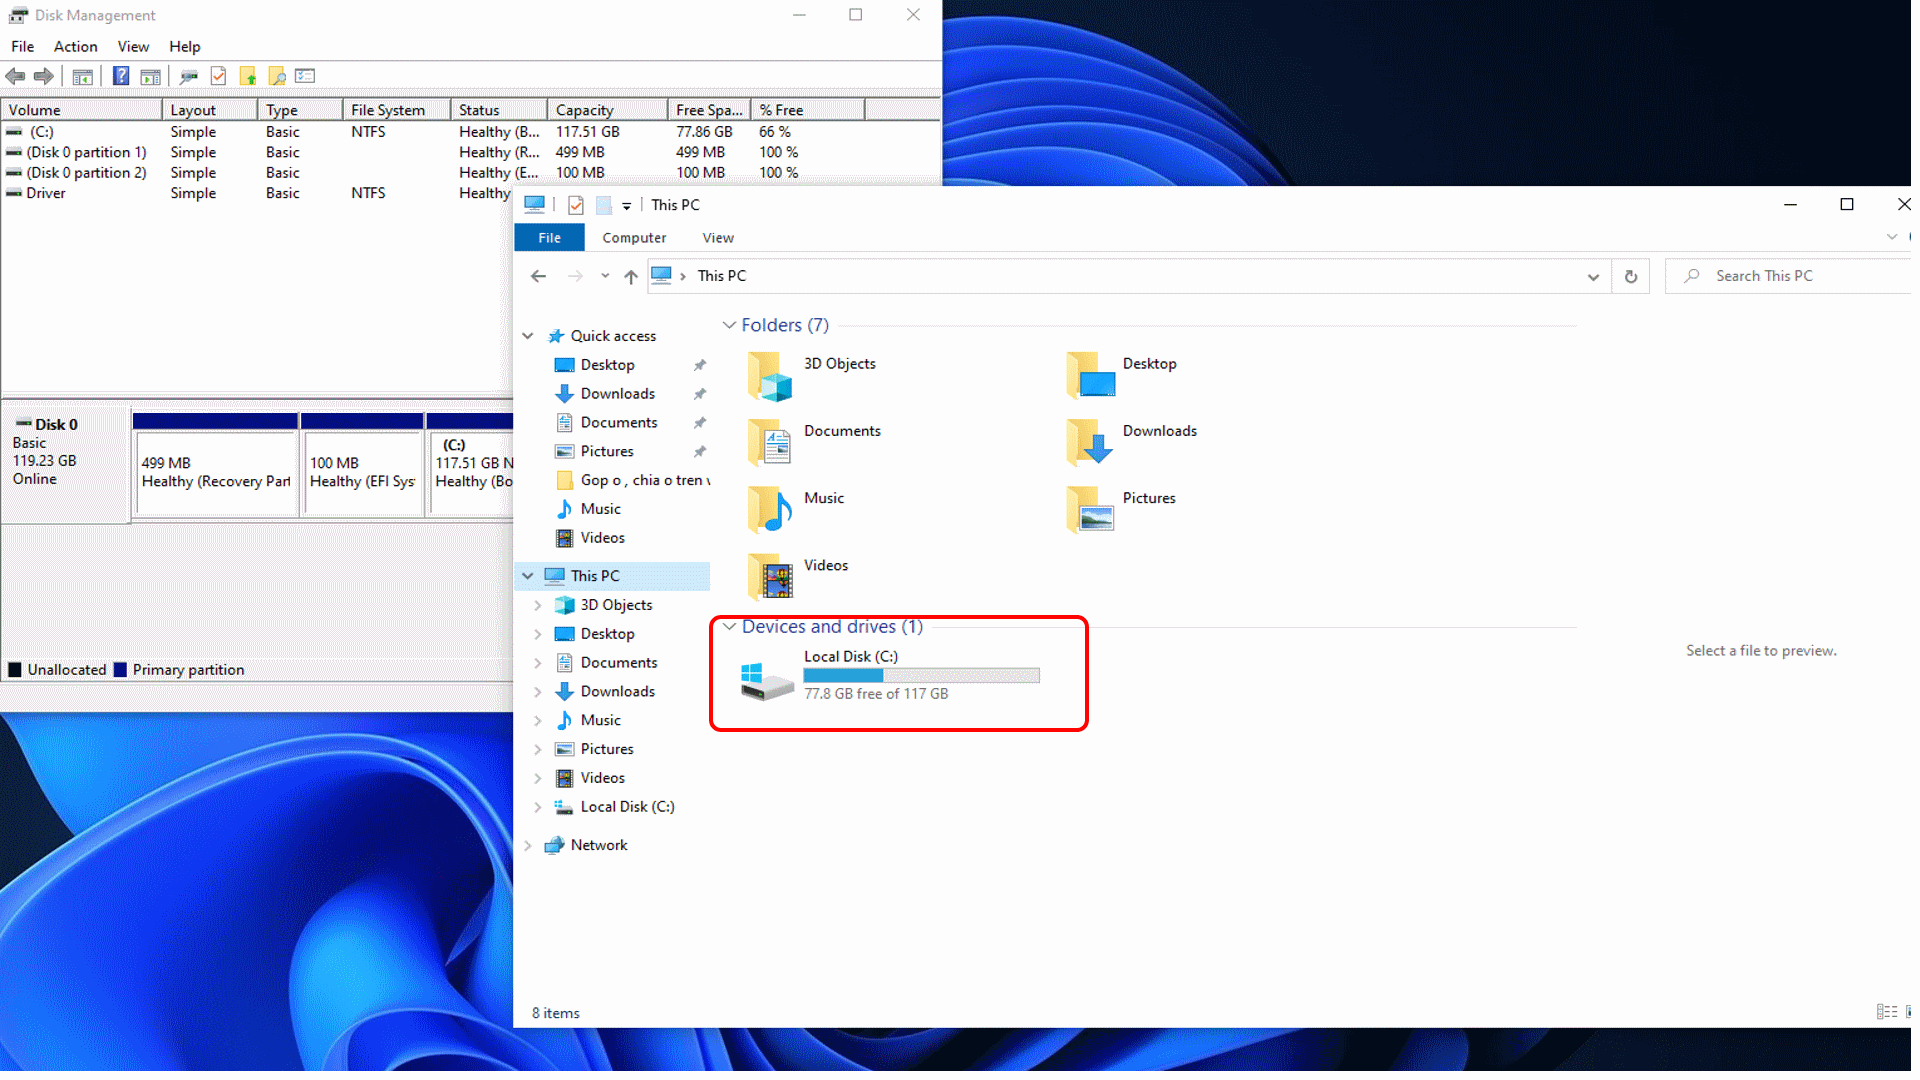The width and height of the screenshot is (1920, 1080).
Task: Click the Help icon in Disk Management toolbar
Action: point(121,76)
